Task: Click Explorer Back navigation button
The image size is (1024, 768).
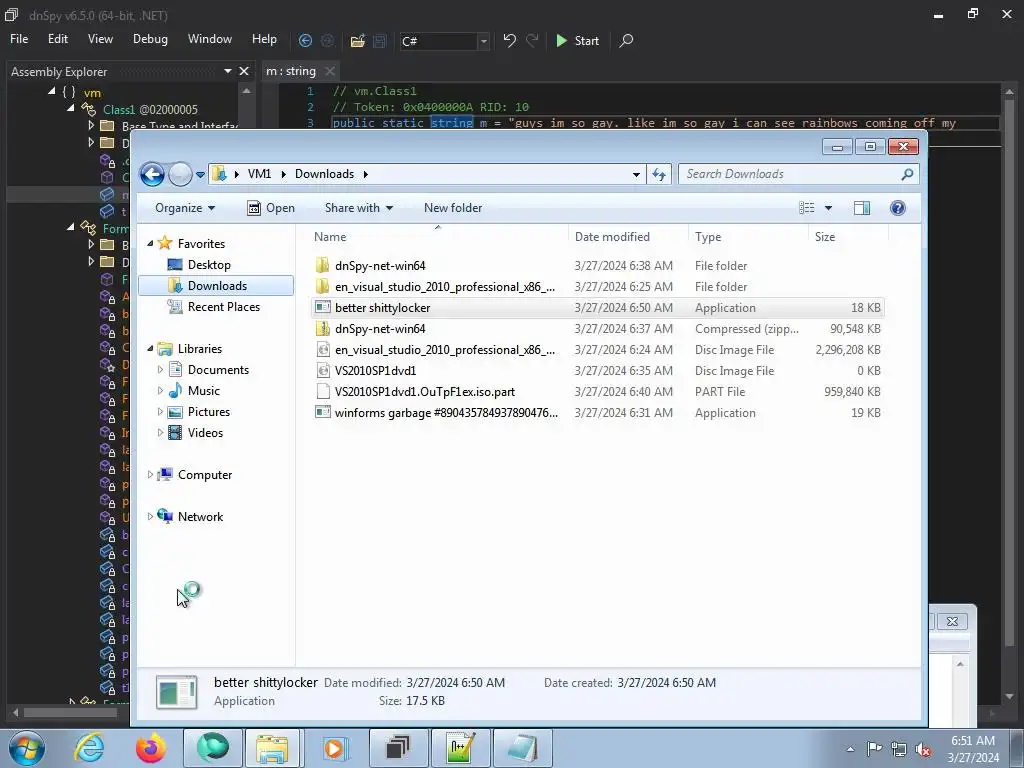Action: point(152,174)
